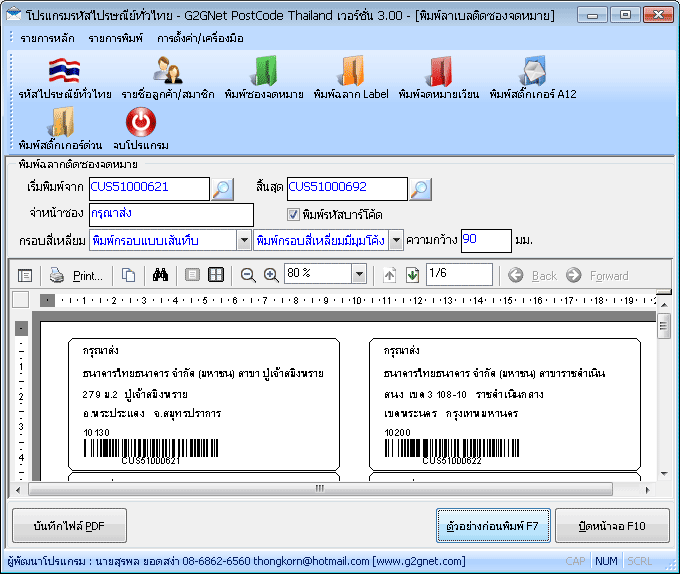Viewport: 680px width, 574px height.
Task: Select single page view icon
Action: (x=192, y=275)
